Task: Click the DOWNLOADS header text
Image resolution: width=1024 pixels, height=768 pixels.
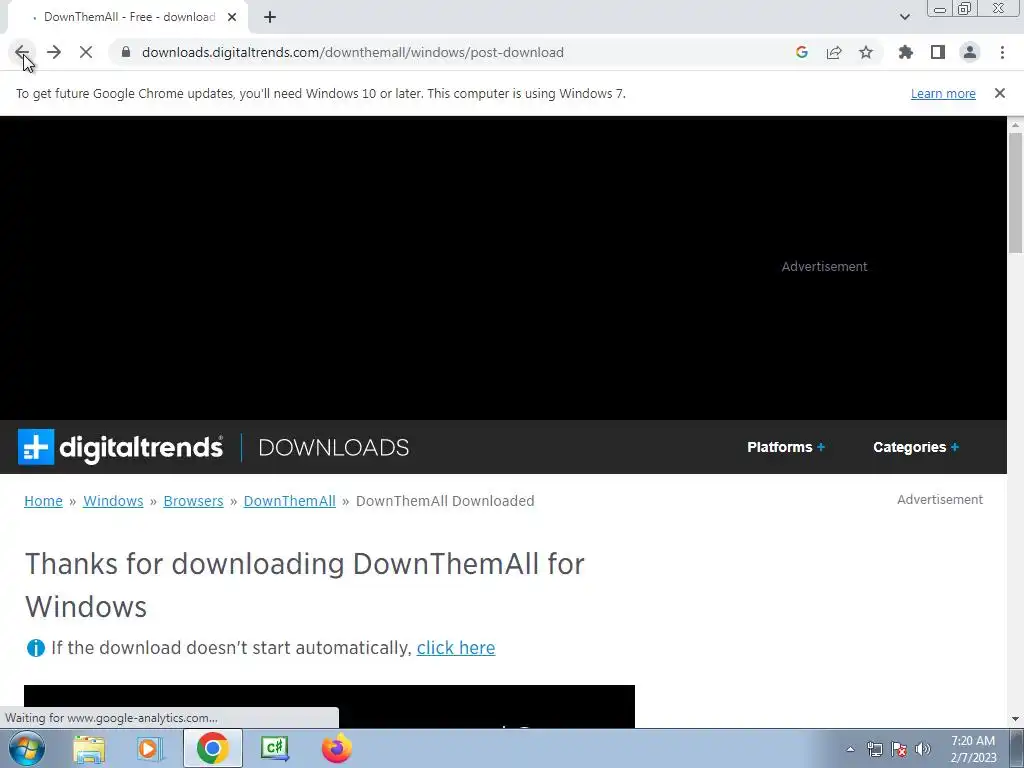Action: tap(334, 447)
